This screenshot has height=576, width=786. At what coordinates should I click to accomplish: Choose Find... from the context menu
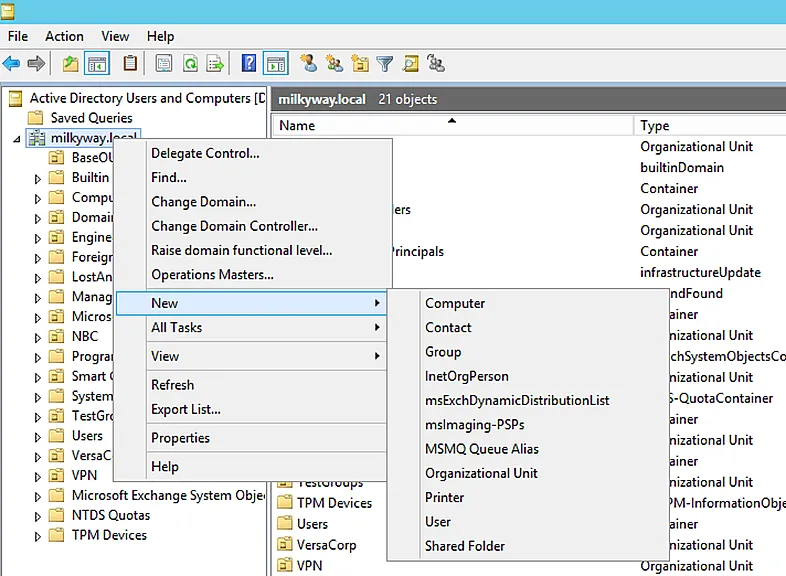(251, 177)
